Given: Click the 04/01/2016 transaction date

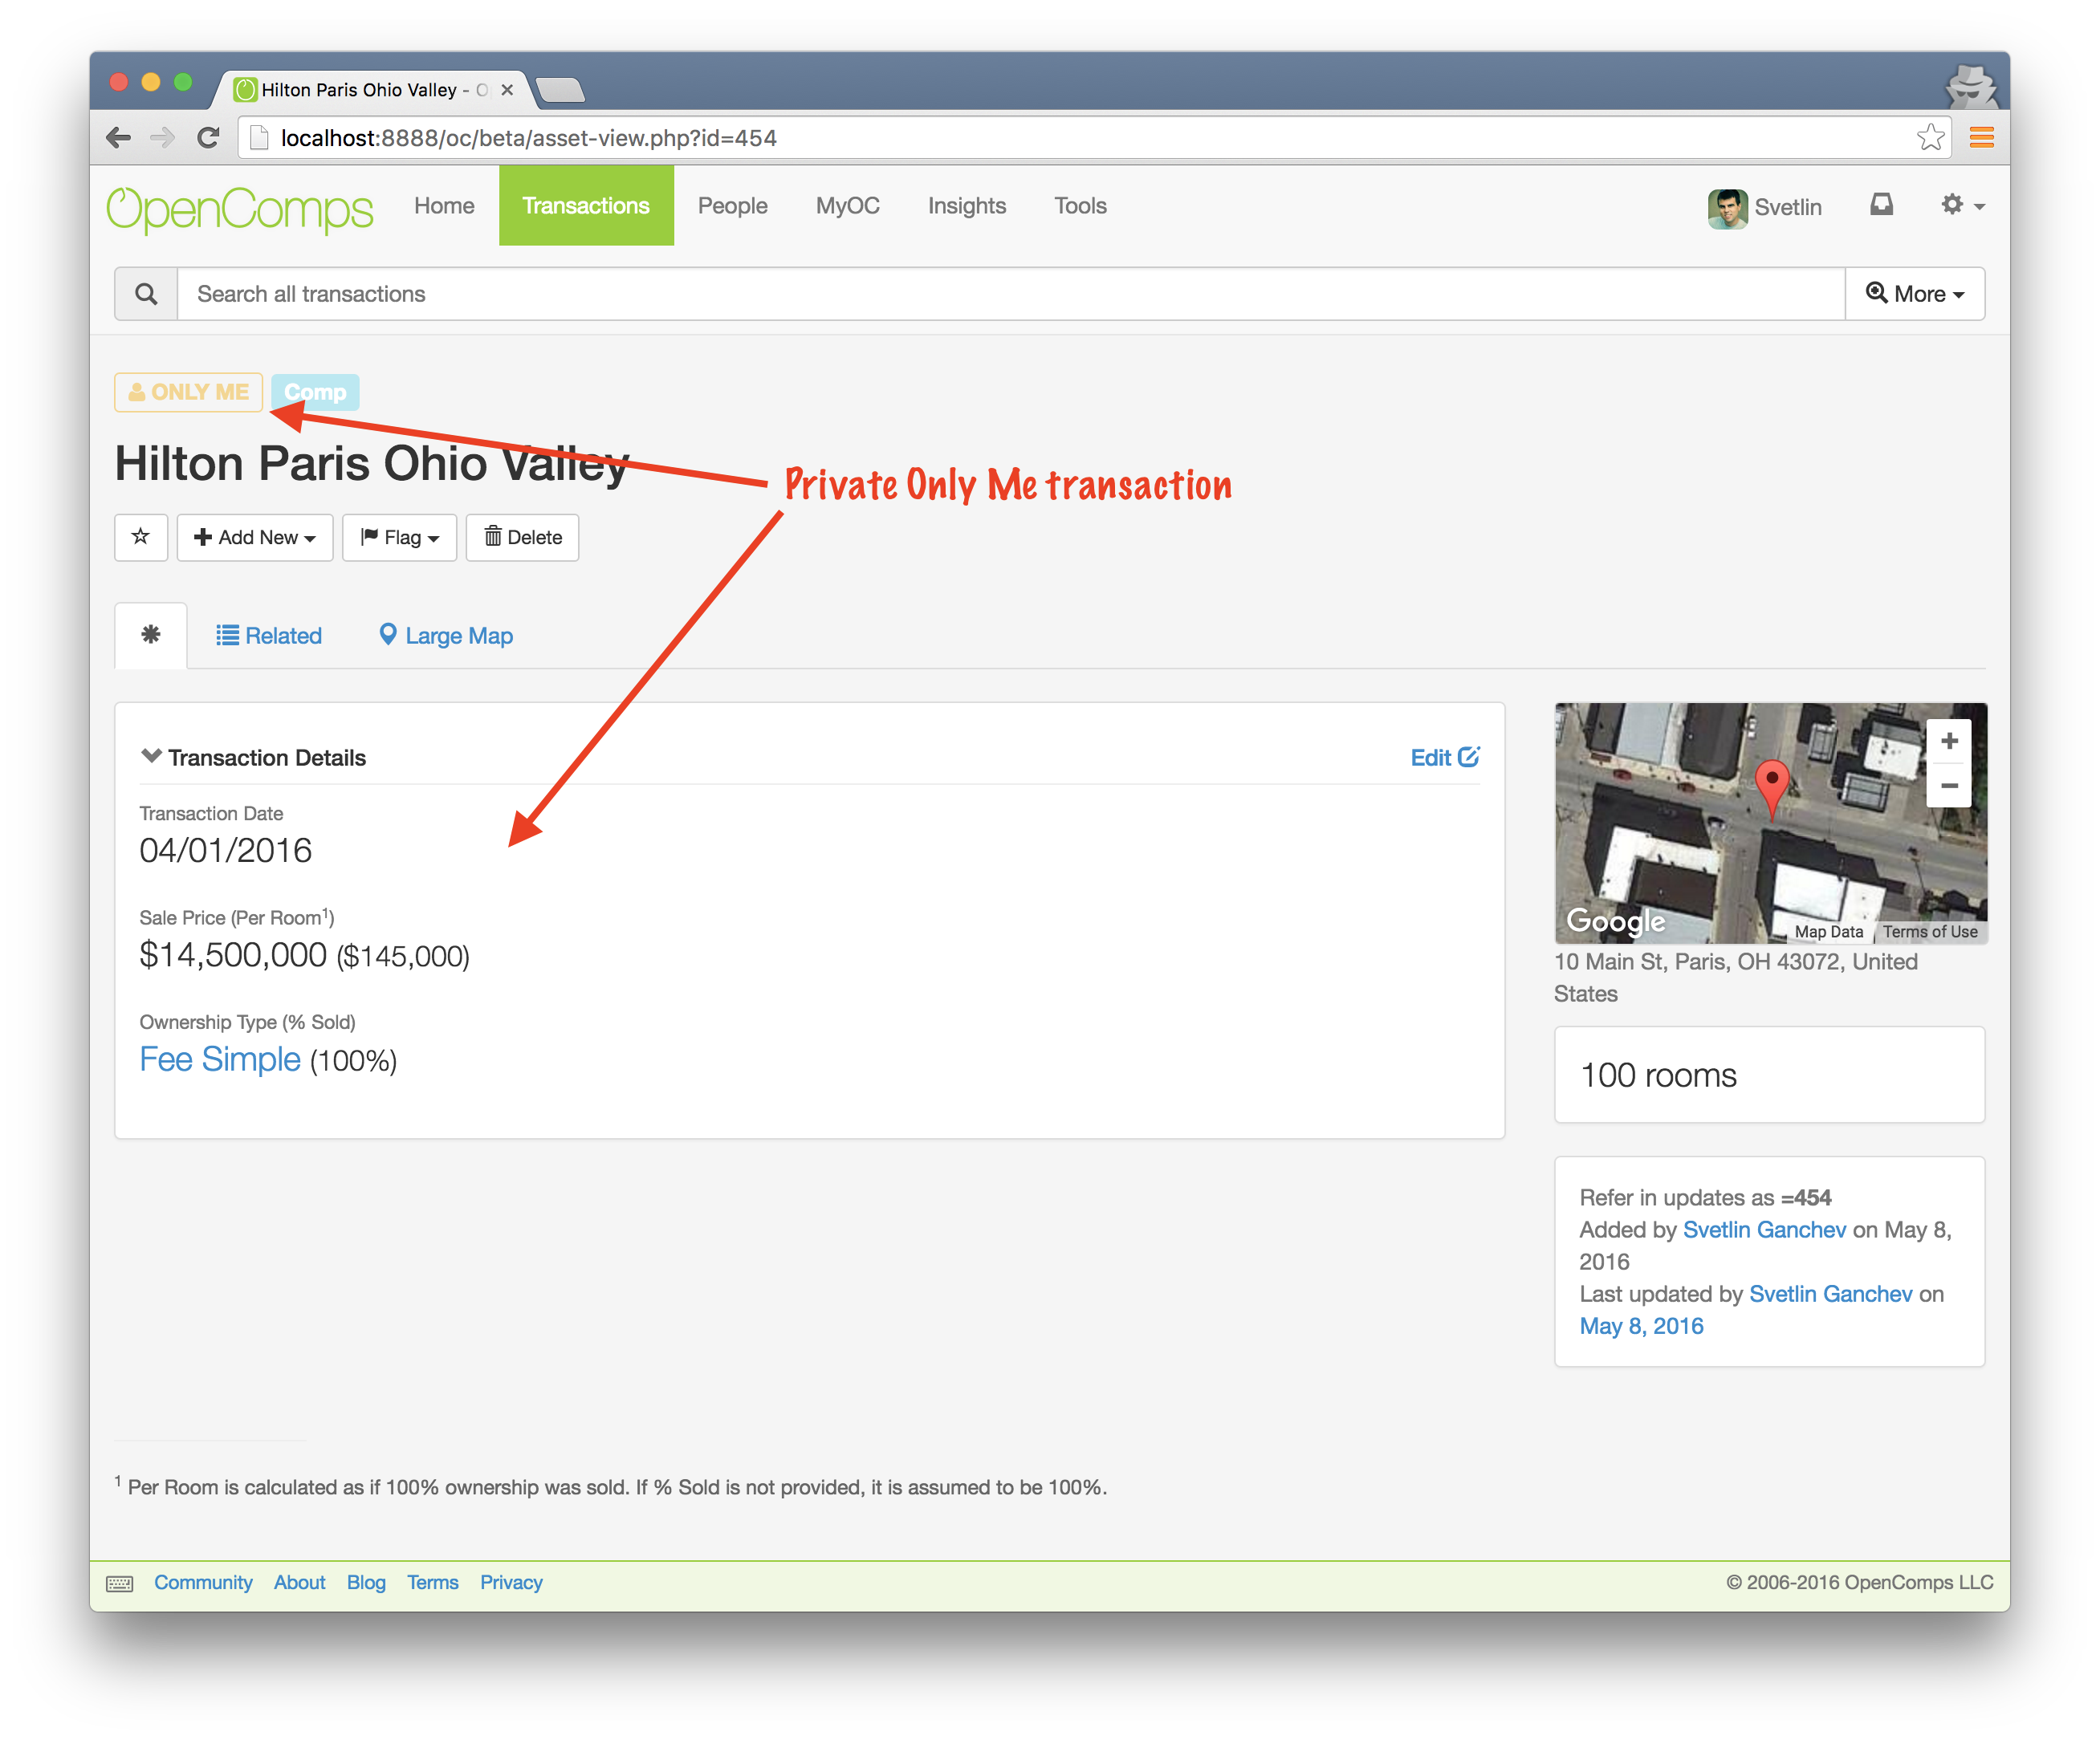Looking at the screenshot, I should 226,850.
